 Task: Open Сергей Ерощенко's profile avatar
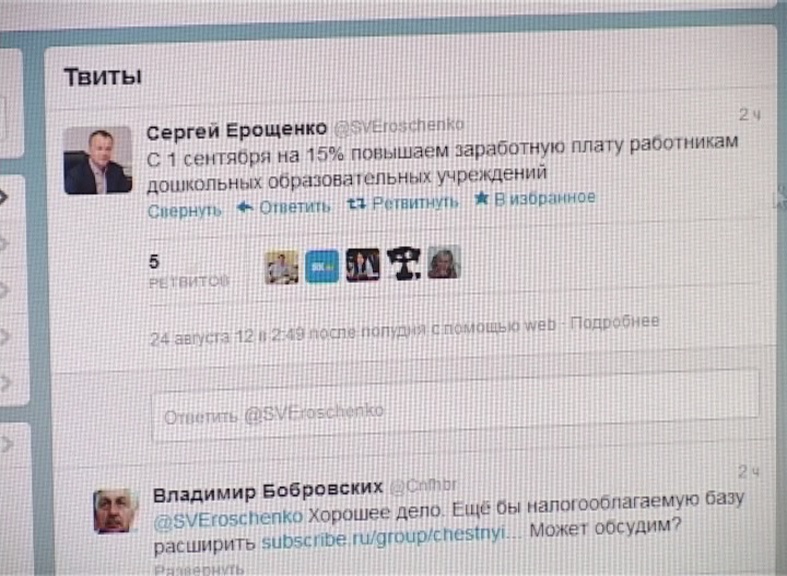(x=98, y=160)
